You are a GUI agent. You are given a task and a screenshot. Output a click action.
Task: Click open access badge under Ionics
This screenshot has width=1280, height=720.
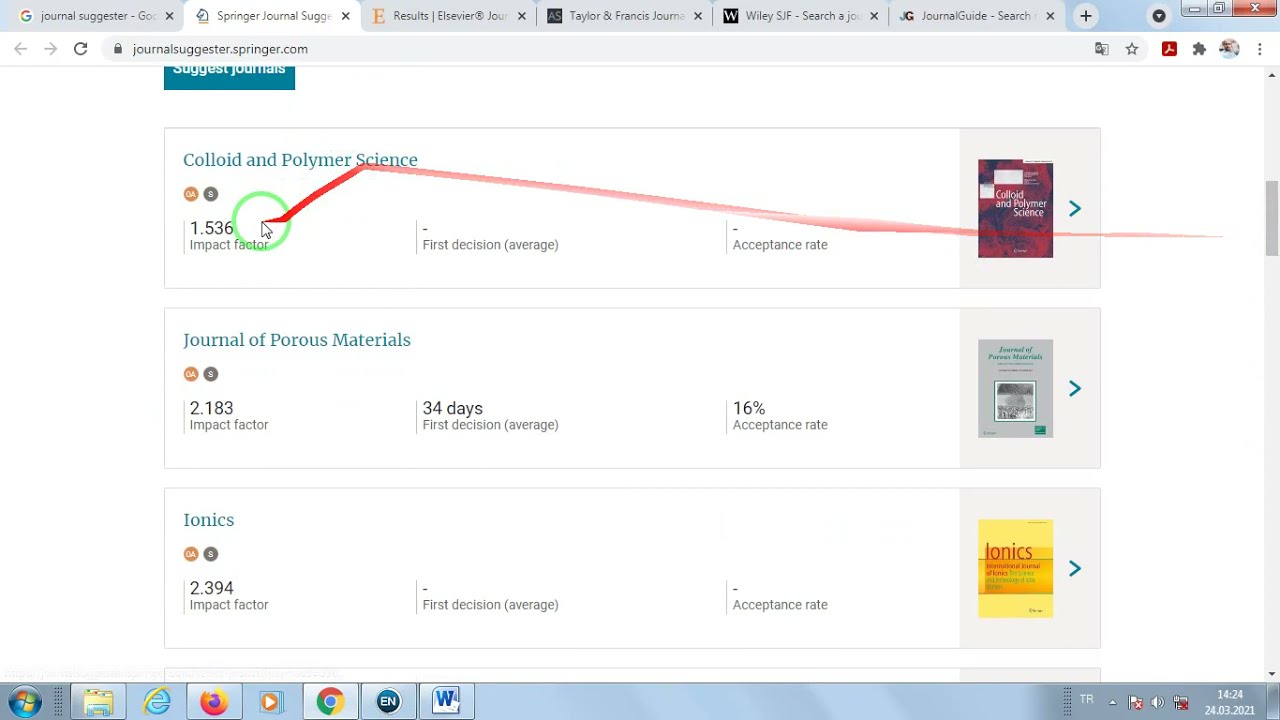[x=191, y=554]
